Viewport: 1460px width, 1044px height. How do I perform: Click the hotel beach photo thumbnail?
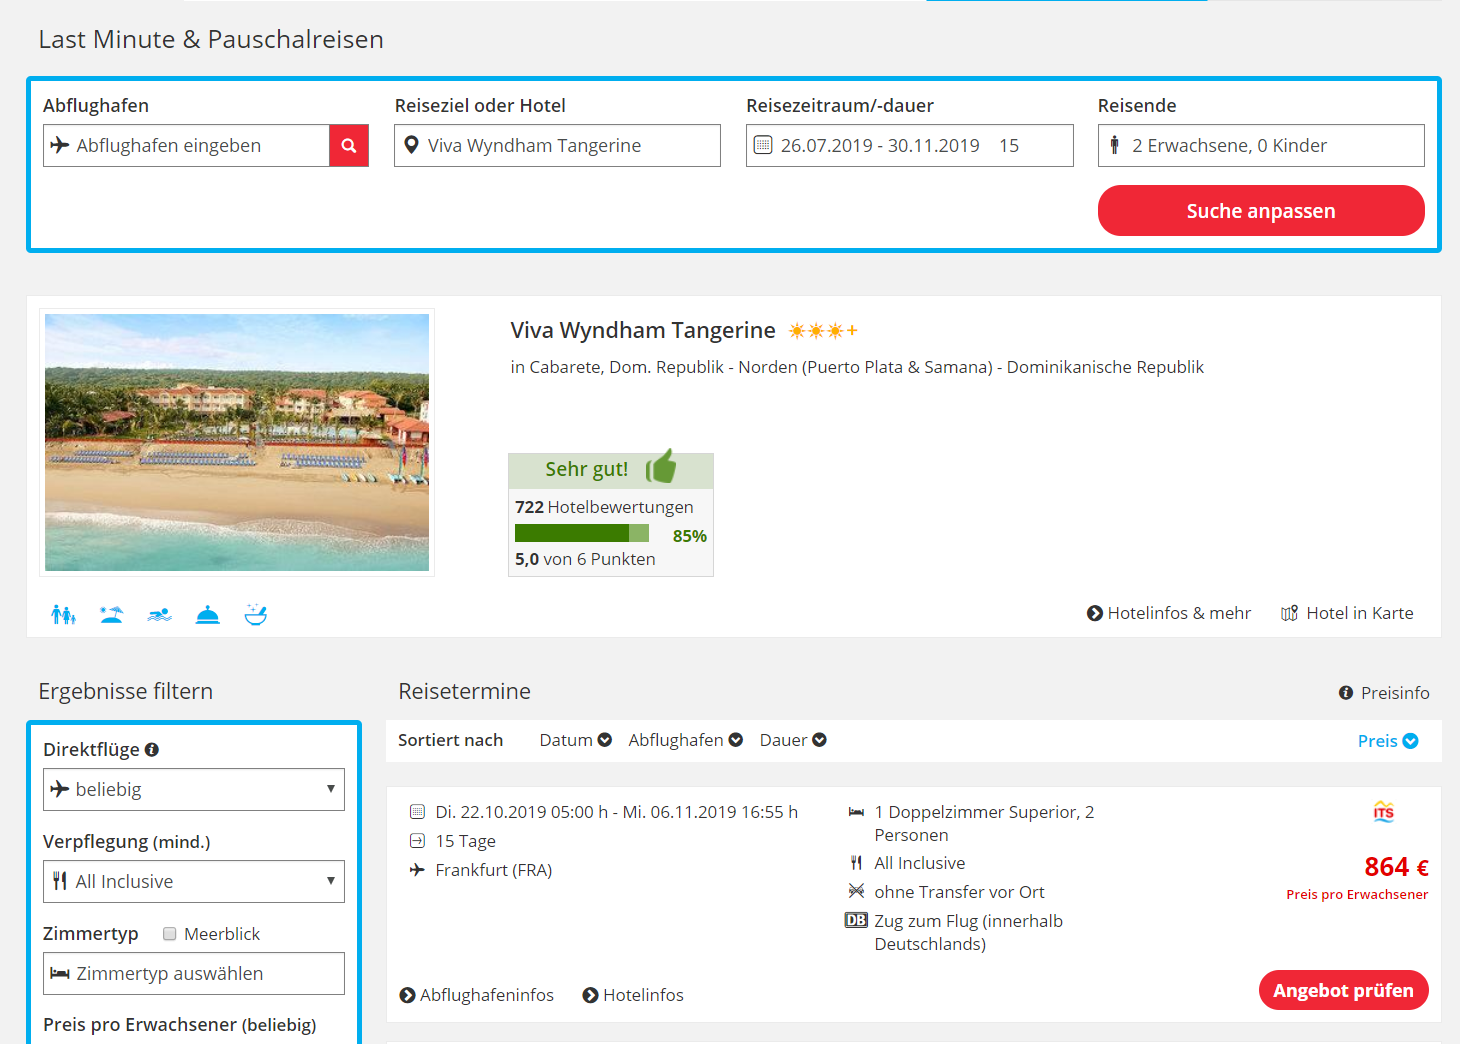click(x=237, y=442)
